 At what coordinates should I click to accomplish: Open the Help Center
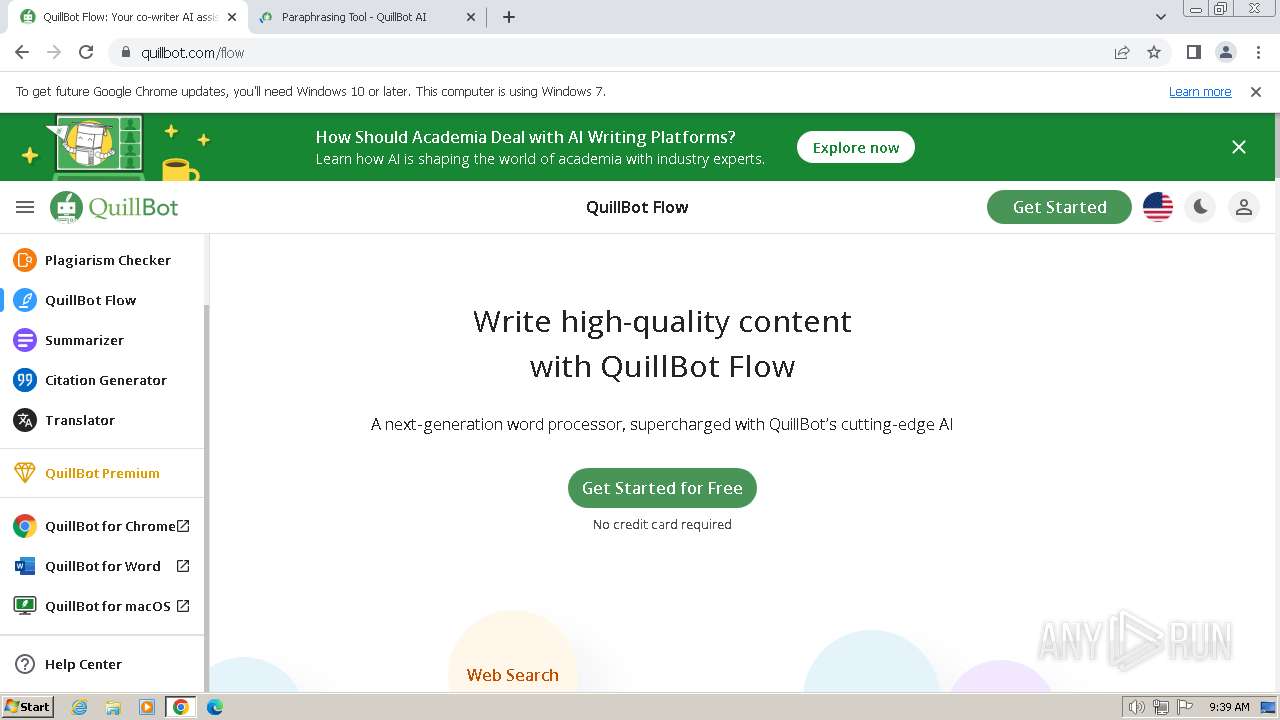tap(102, 664)
